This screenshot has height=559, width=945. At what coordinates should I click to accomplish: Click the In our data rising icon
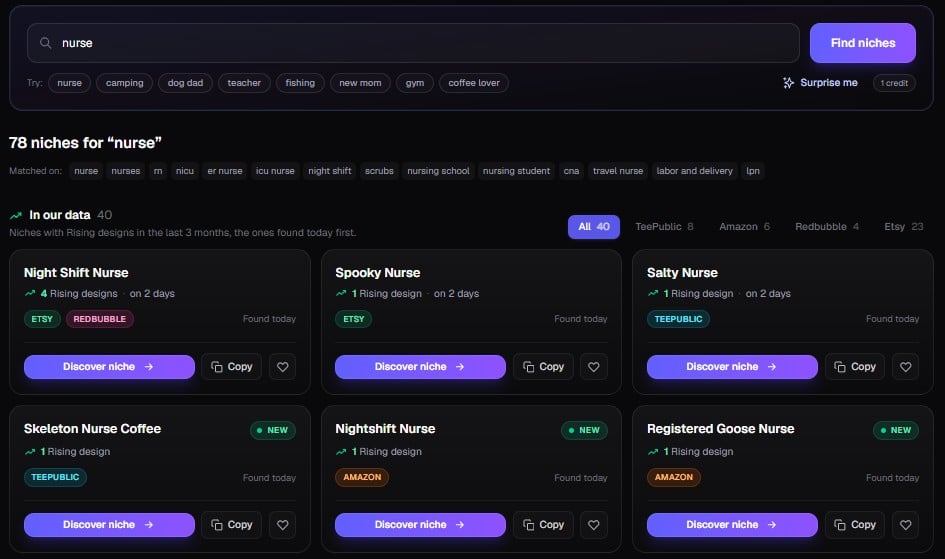click(x=16, y=215)
